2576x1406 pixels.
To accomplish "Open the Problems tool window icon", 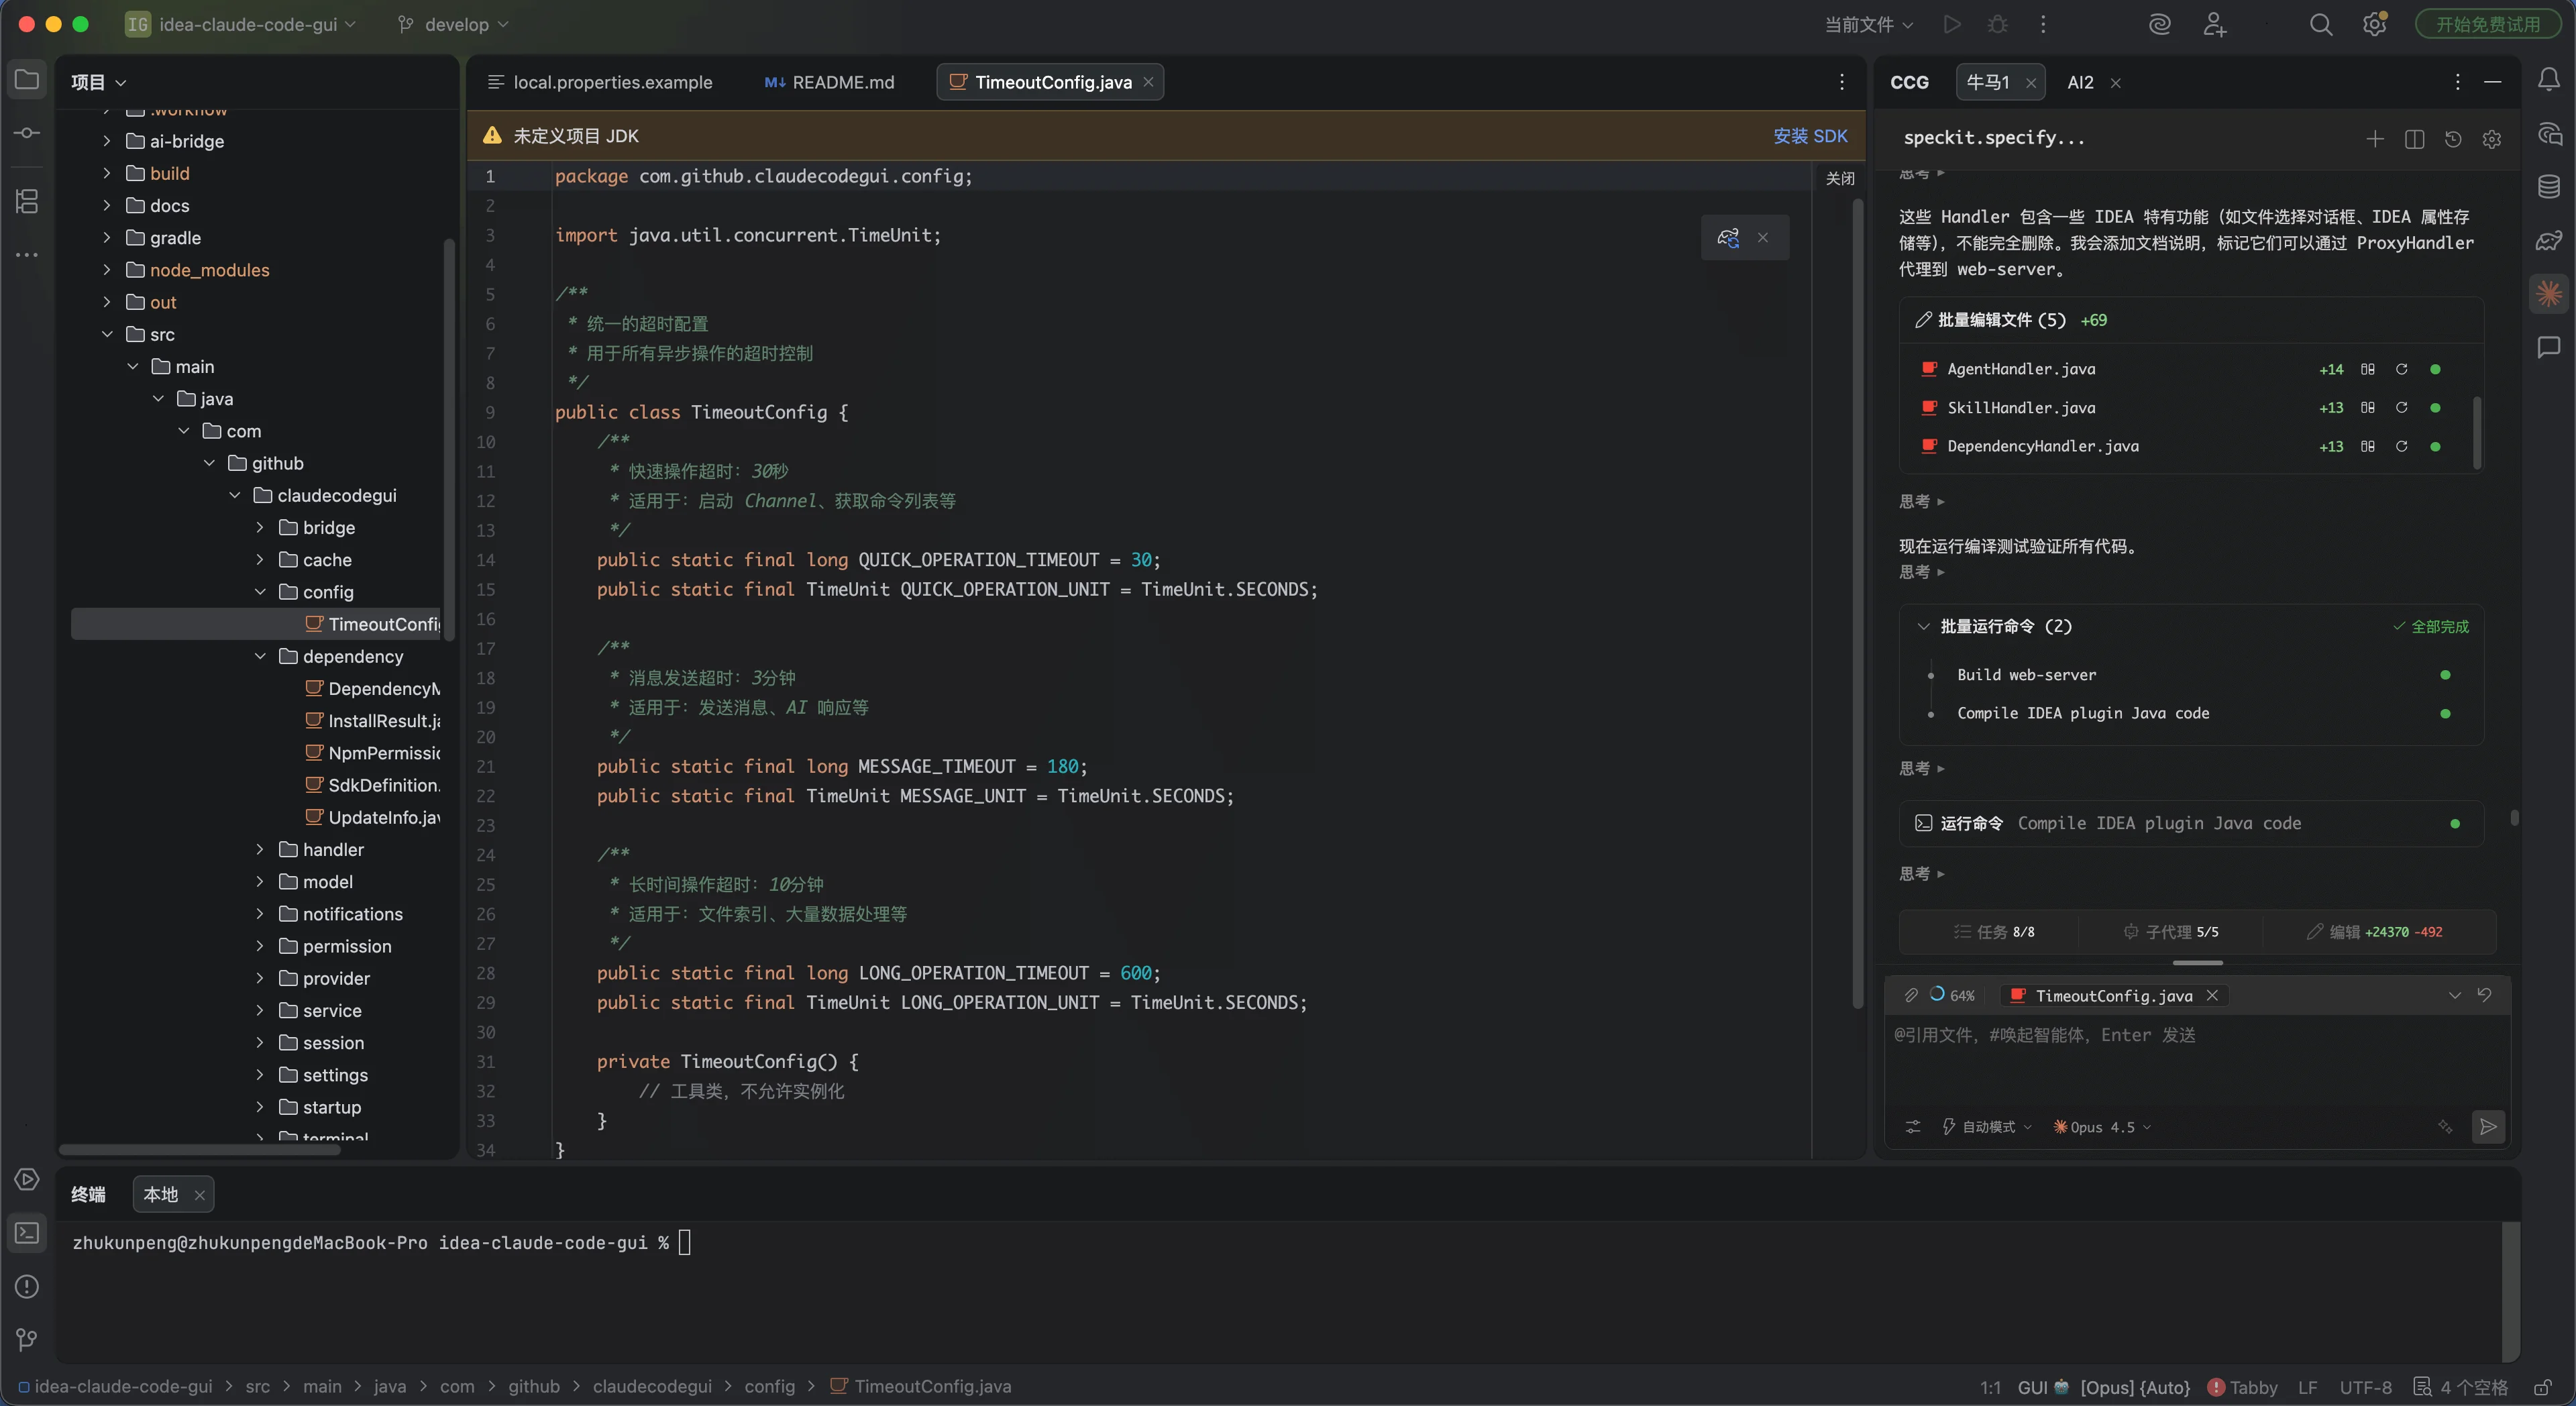I will pyautogui.click(x=27, y=1286).
